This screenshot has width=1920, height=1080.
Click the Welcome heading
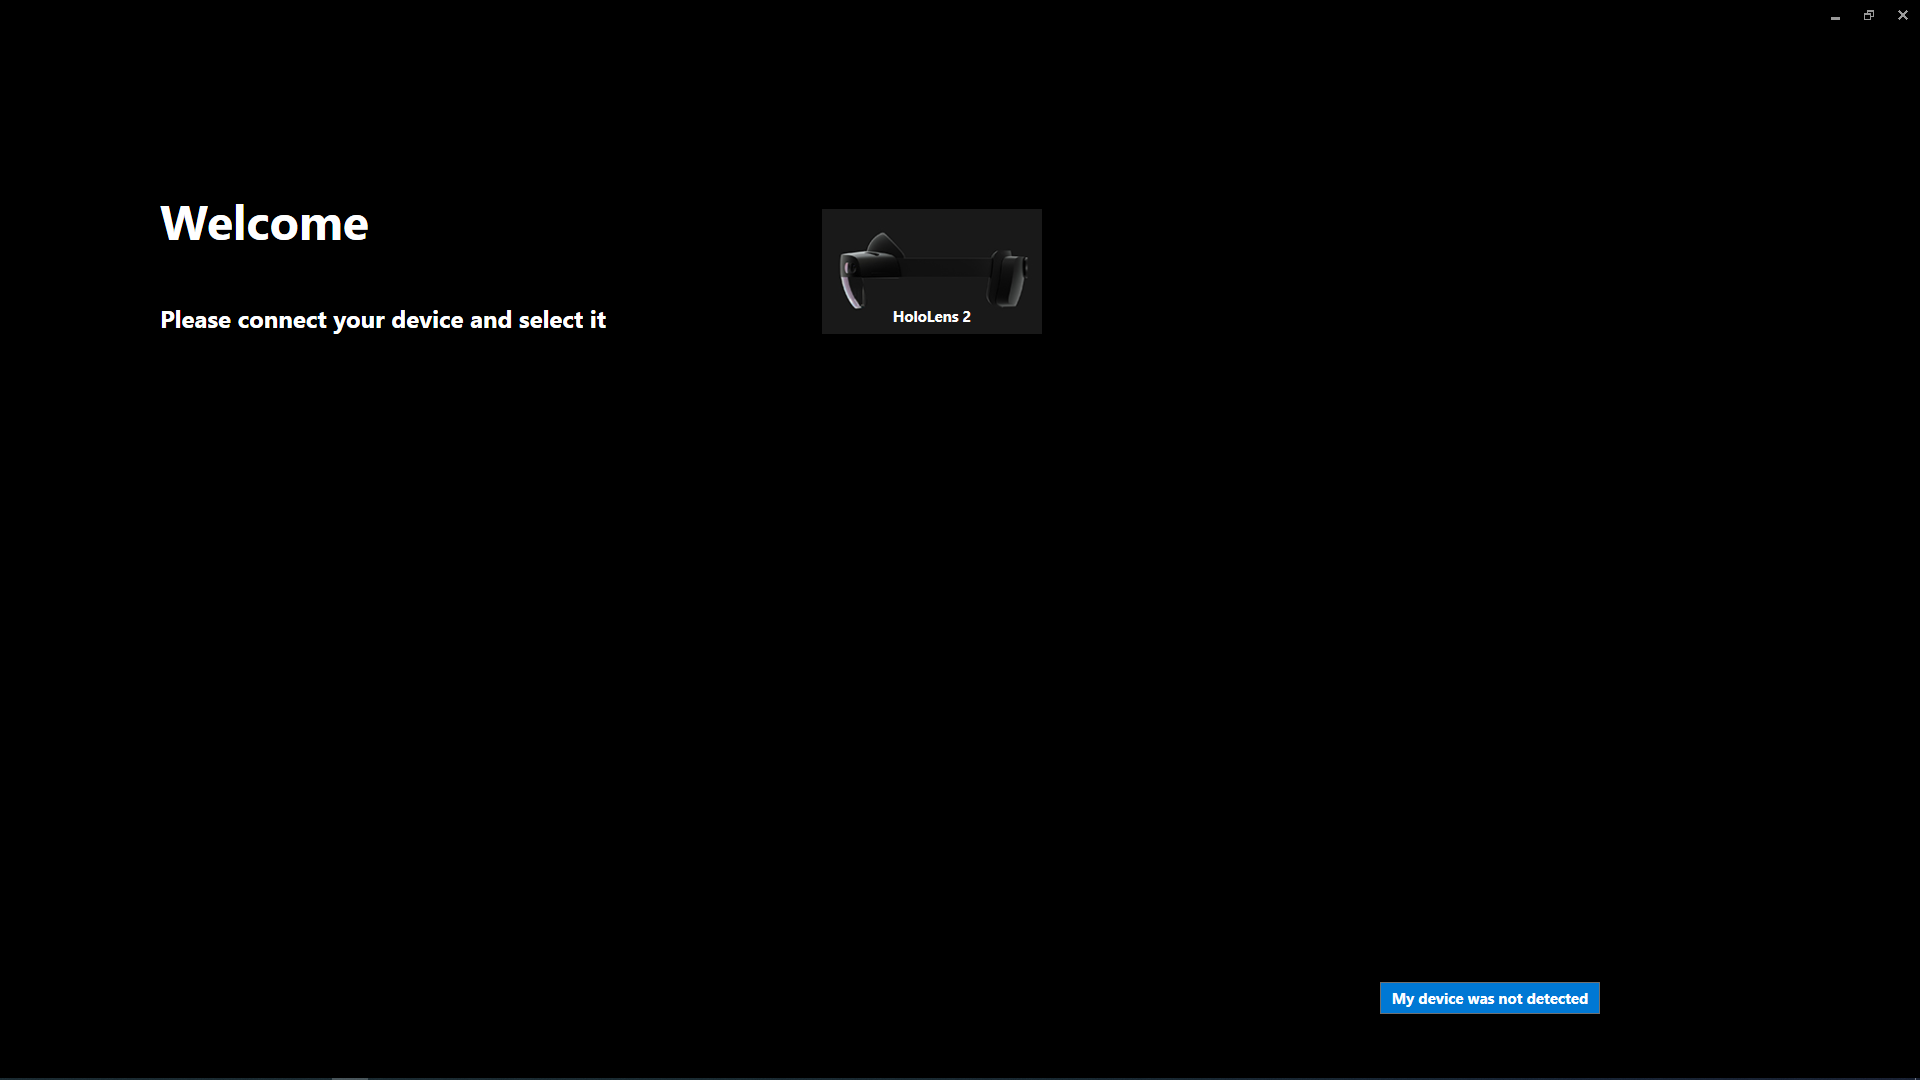coord(264,223)
